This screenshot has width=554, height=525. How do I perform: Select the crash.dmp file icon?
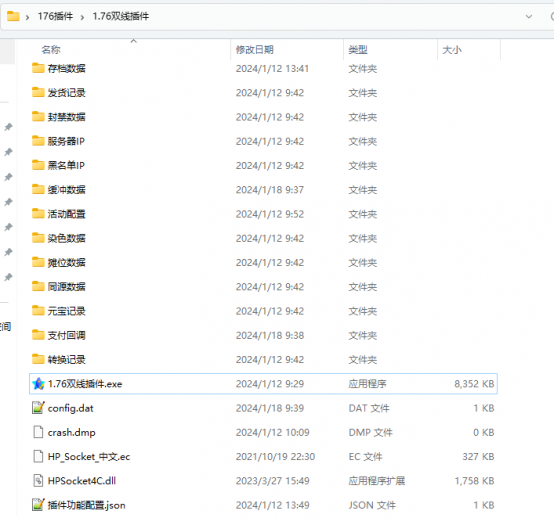[x=38, y=432]
